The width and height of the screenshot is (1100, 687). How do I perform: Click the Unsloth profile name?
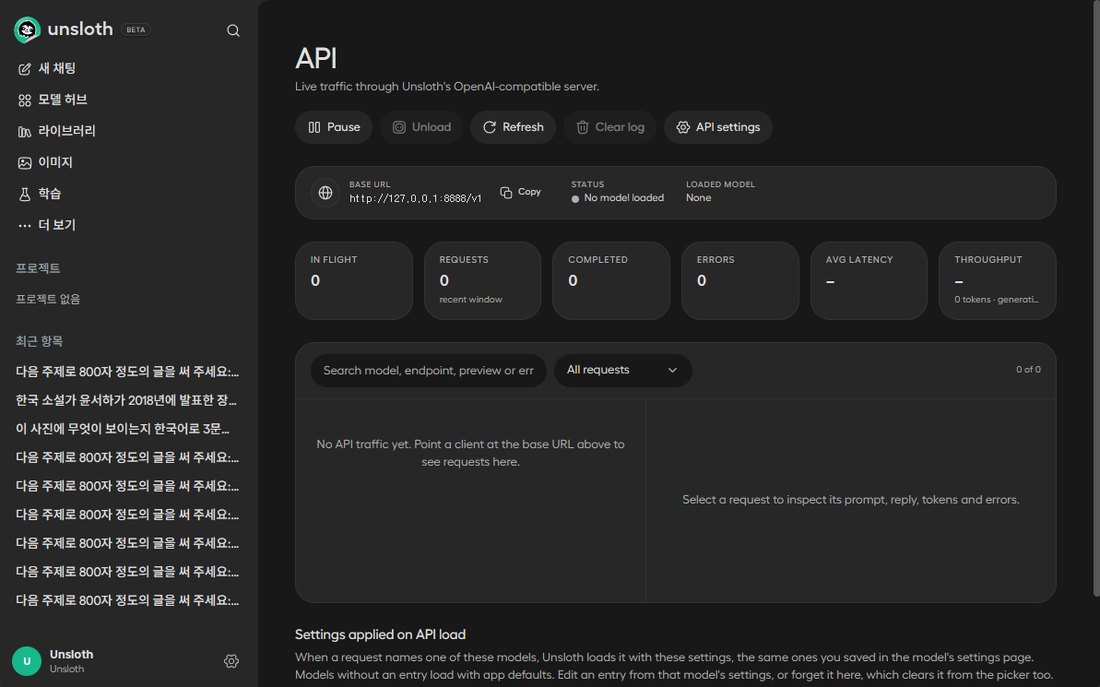(x=71, y=654)
